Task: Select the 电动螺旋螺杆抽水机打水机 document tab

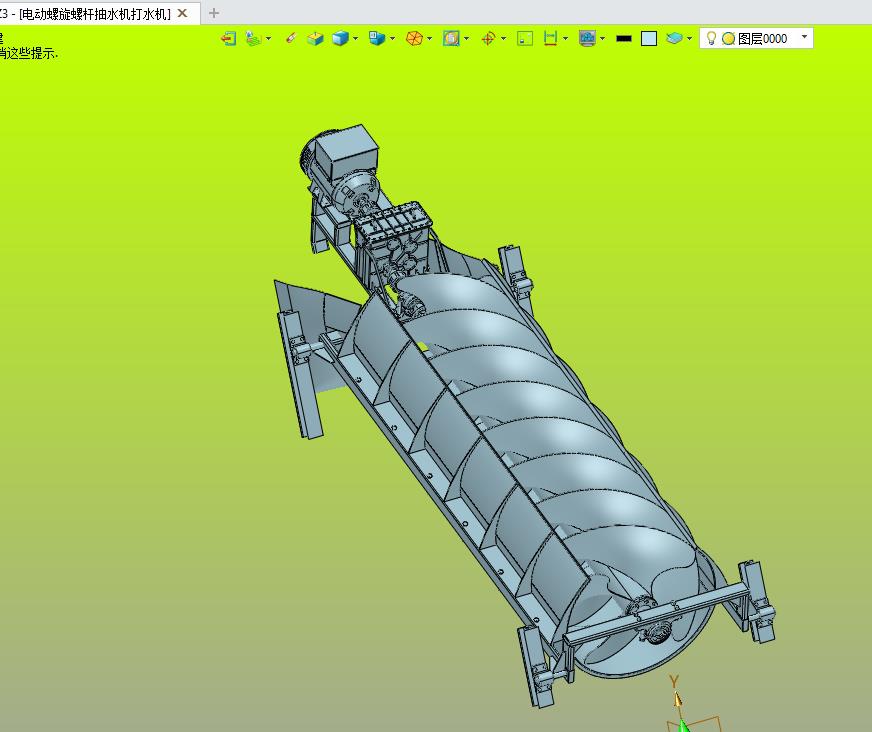Action: (x=95, y=13)
